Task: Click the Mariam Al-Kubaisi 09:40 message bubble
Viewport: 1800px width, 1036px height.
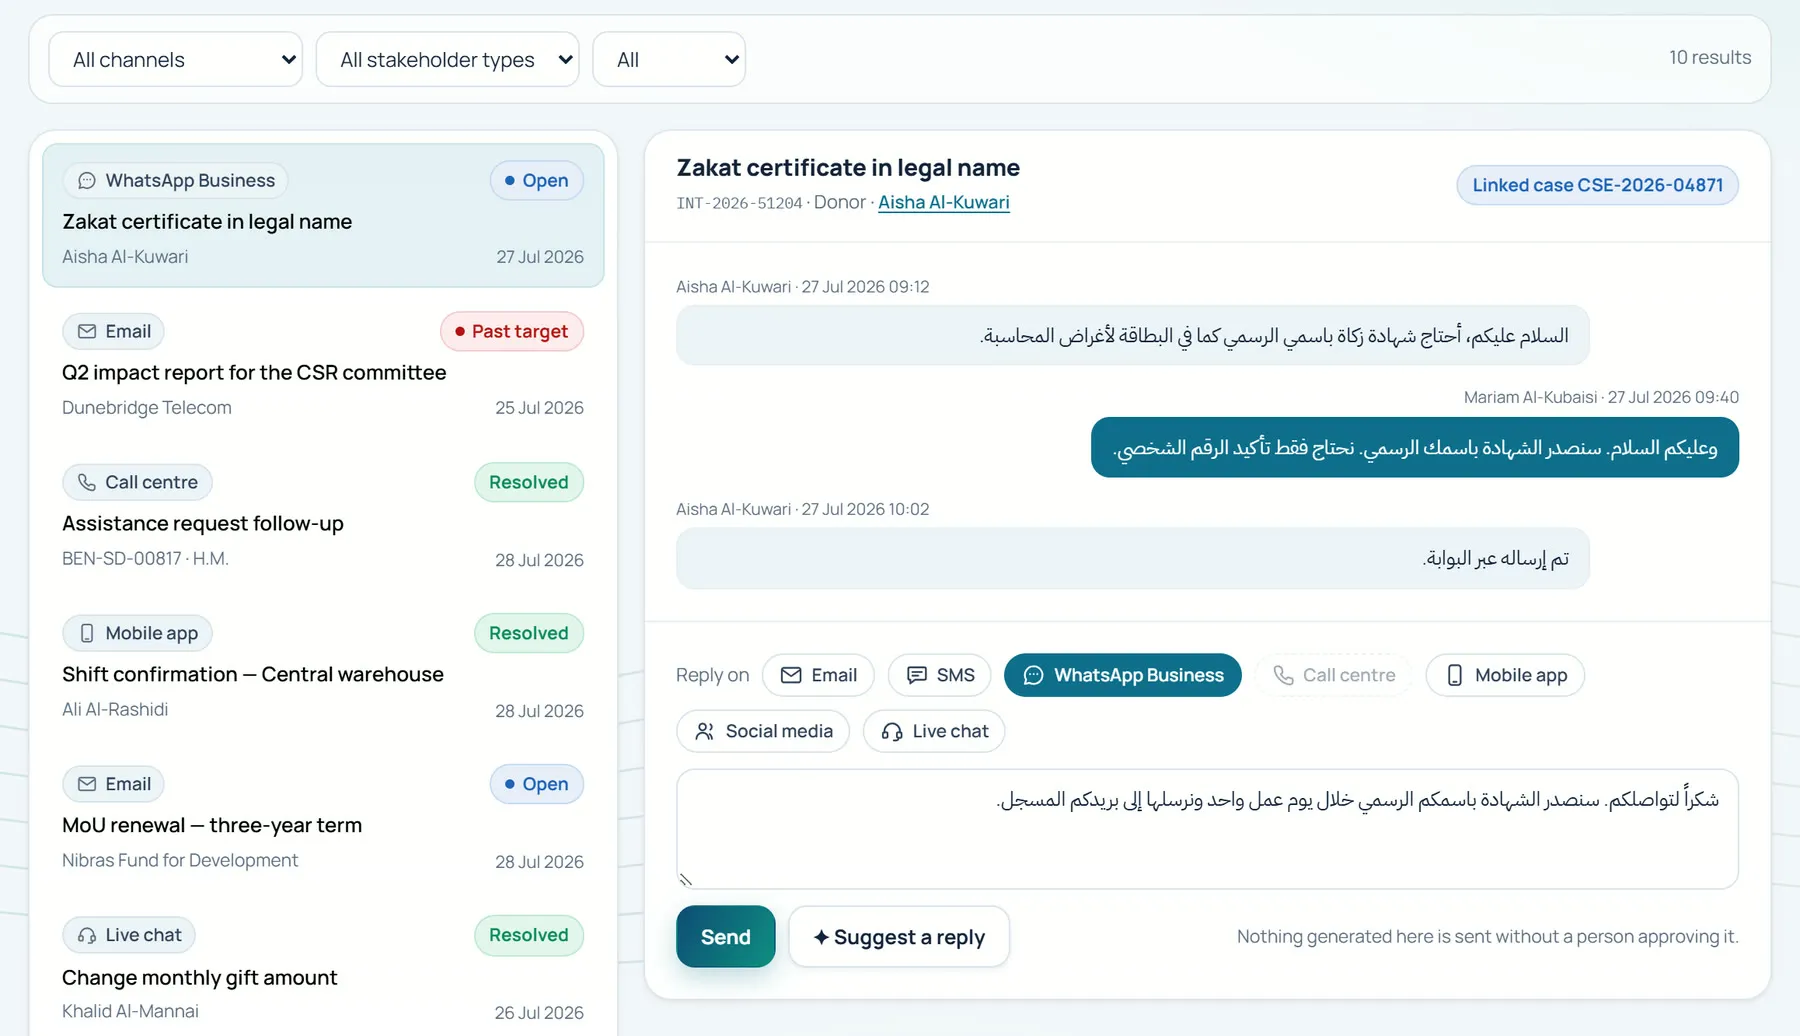Action: click(x=1415, y=448)
